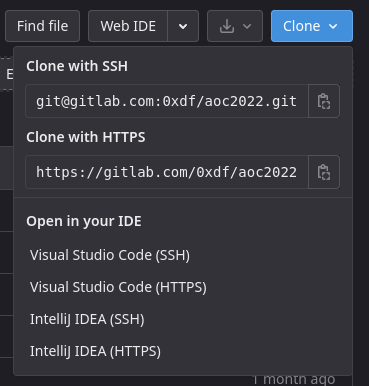Launch the Web IDE
369x386 pixels.
128,26
